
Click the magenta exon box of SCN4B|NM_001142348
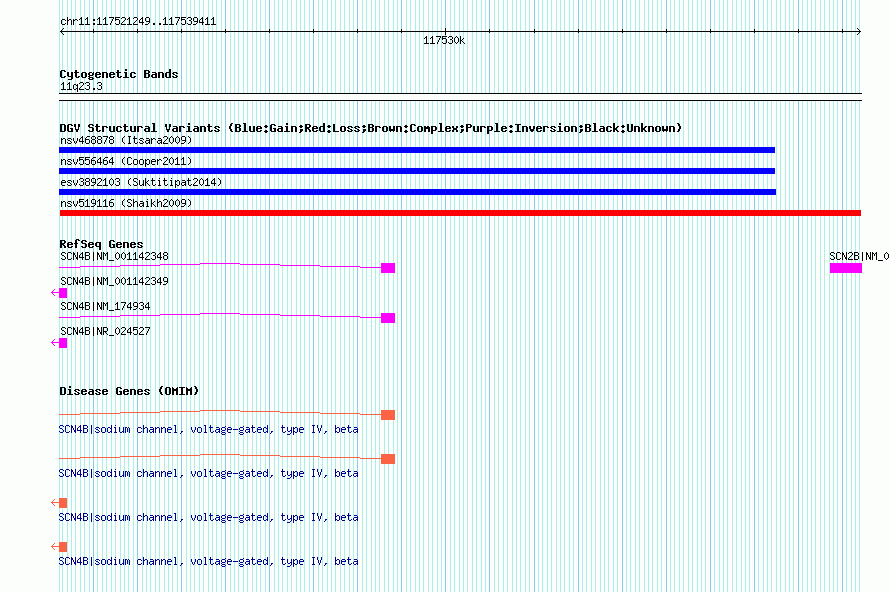click(388, 268)
